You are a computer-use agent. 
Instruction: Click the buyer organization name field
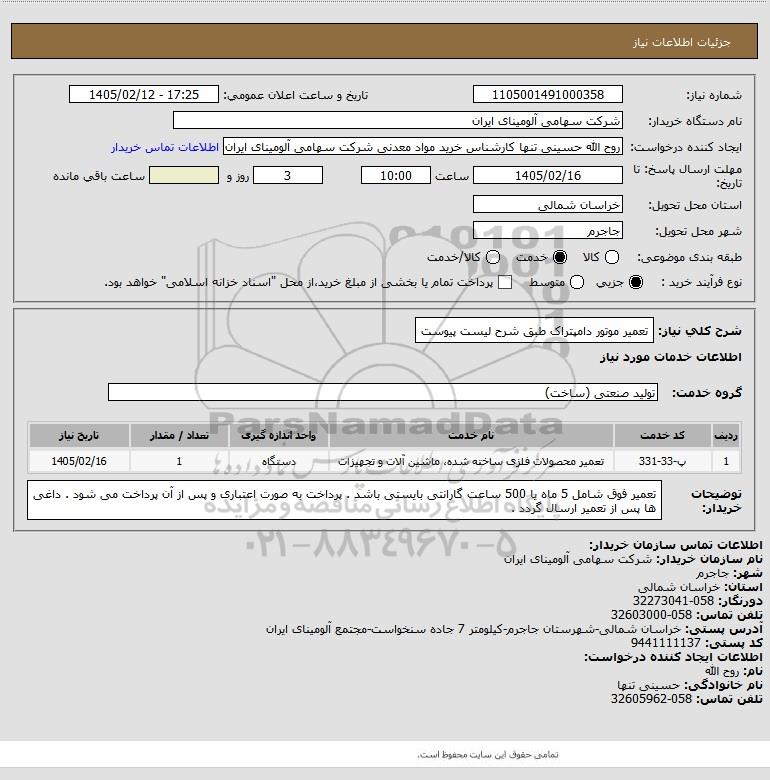tap(398, 121)
